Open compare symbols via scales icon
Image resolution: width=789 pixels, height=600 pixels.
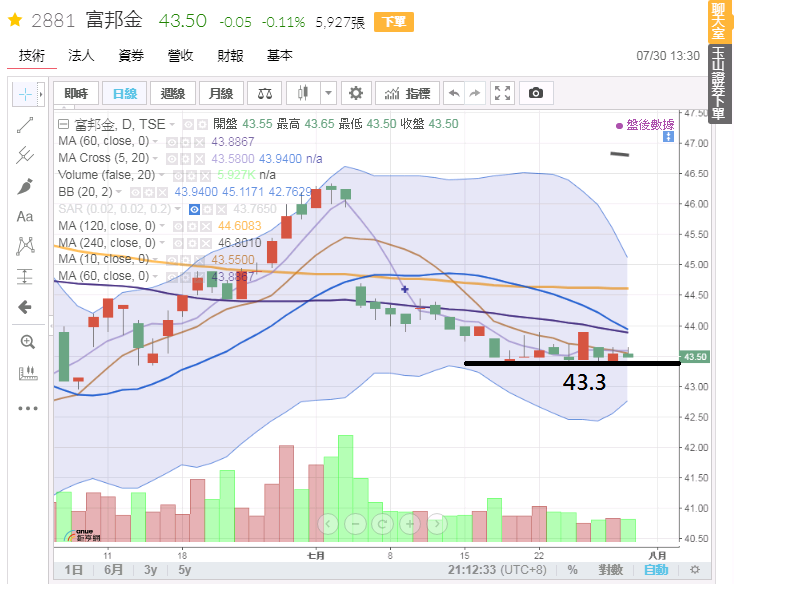[x=265, y=93]
